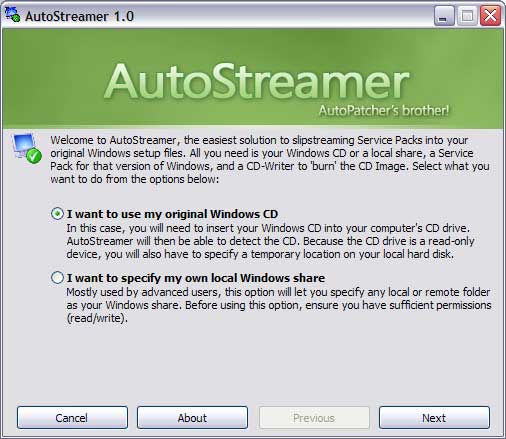Minimize the AutoStreamer window
Image resolution: width=506 pixels, height=439 pixels.
pyautogui.click(x=444, y=16)
